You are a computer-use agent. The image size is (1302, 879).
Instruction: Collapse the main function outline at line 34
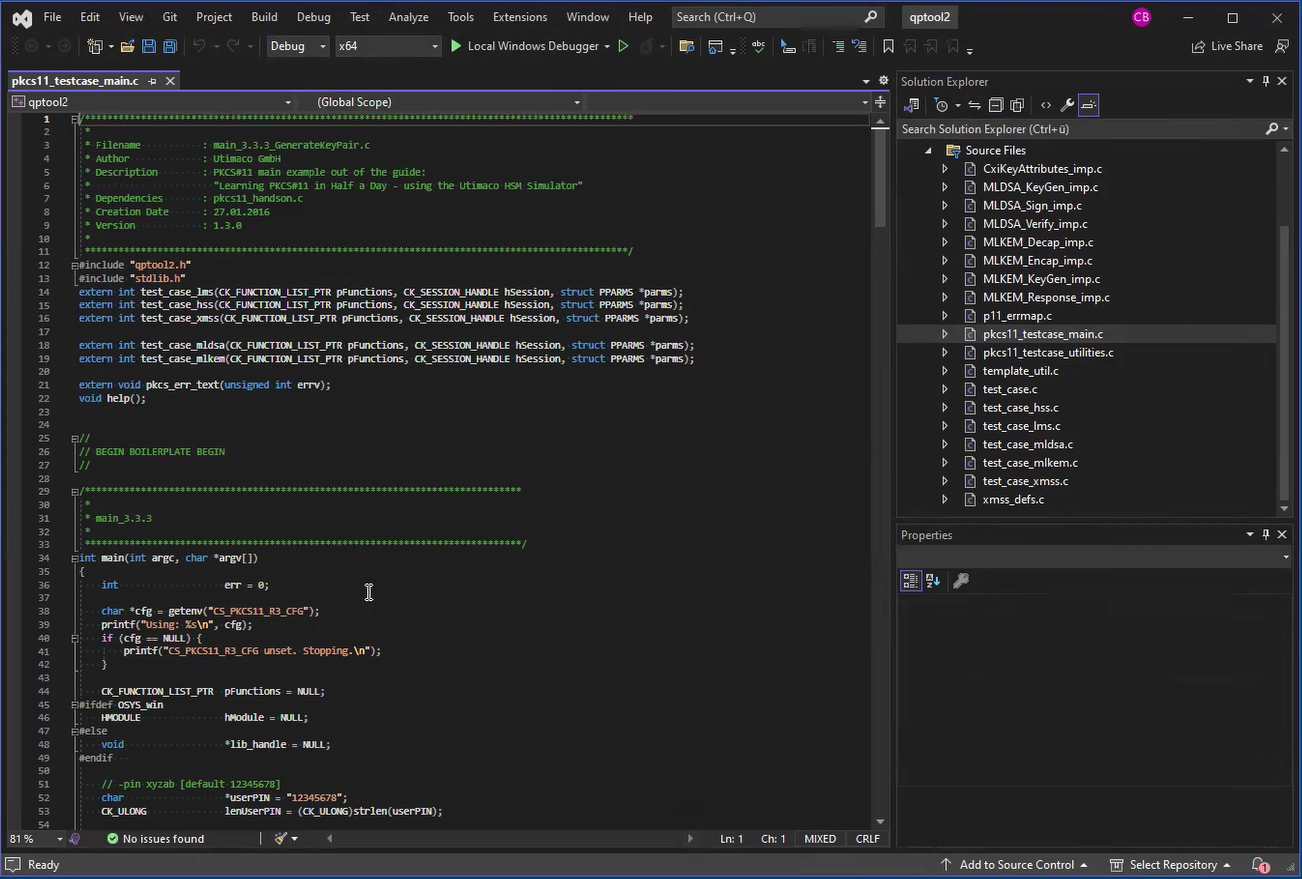(x=75, y=558)
